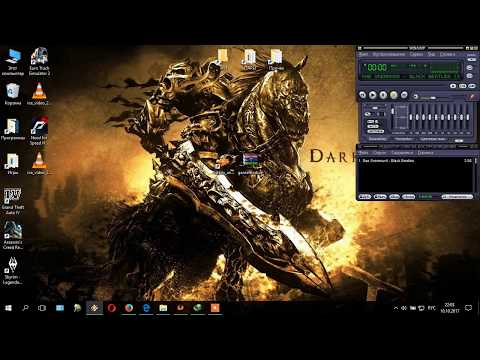
Task: Click the highlighted Stop button in Winamp
Action: tap(393, 95)
